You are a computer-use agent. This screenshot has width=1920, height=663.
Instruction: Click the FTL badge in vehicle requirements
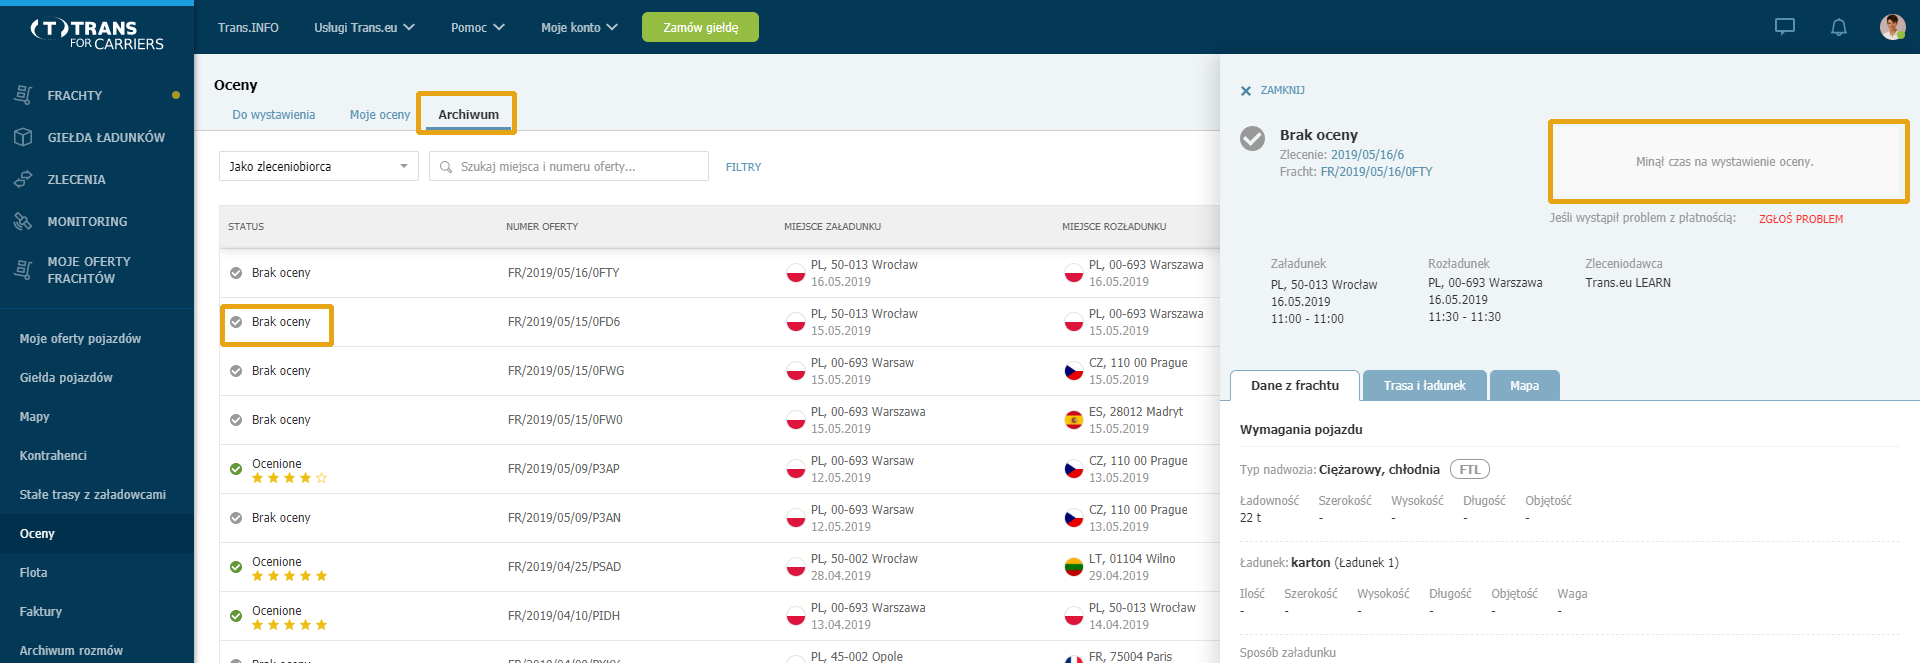click(x=1469, y=469)
